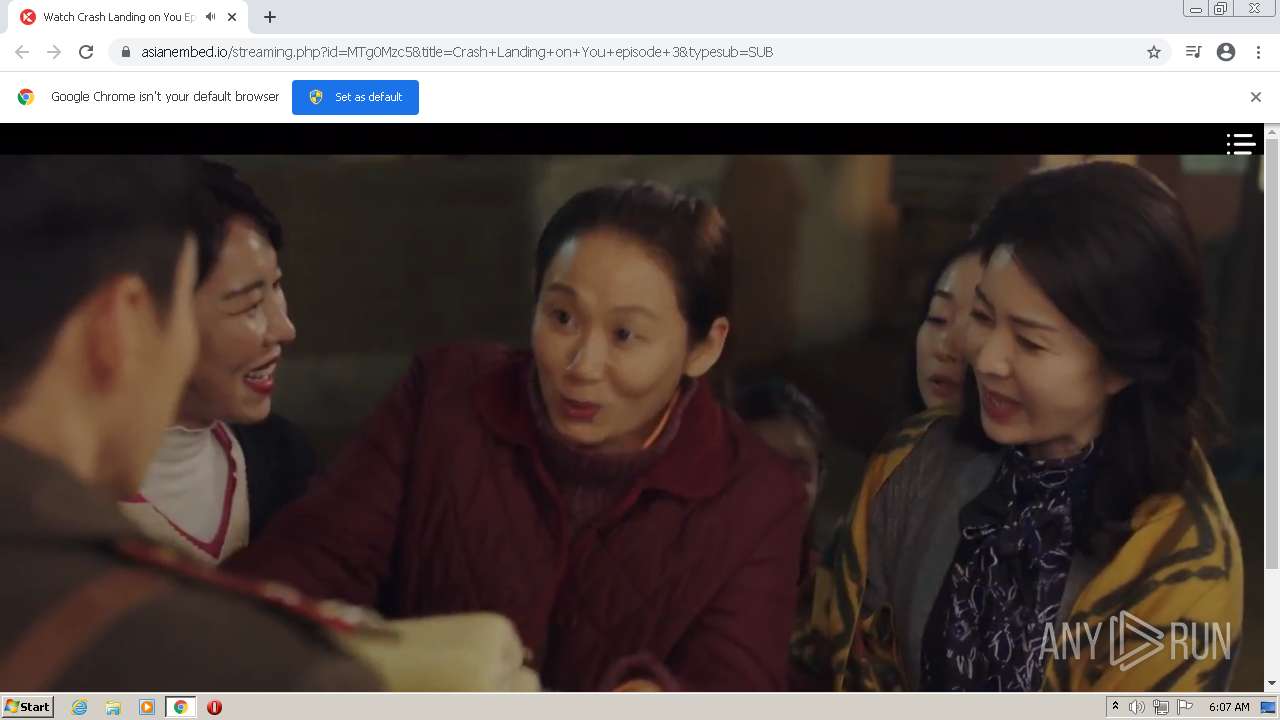This screenshot has width=1280, height=720.
Task: Mute the tab audio speaker icon
Action: pos(211,17)
